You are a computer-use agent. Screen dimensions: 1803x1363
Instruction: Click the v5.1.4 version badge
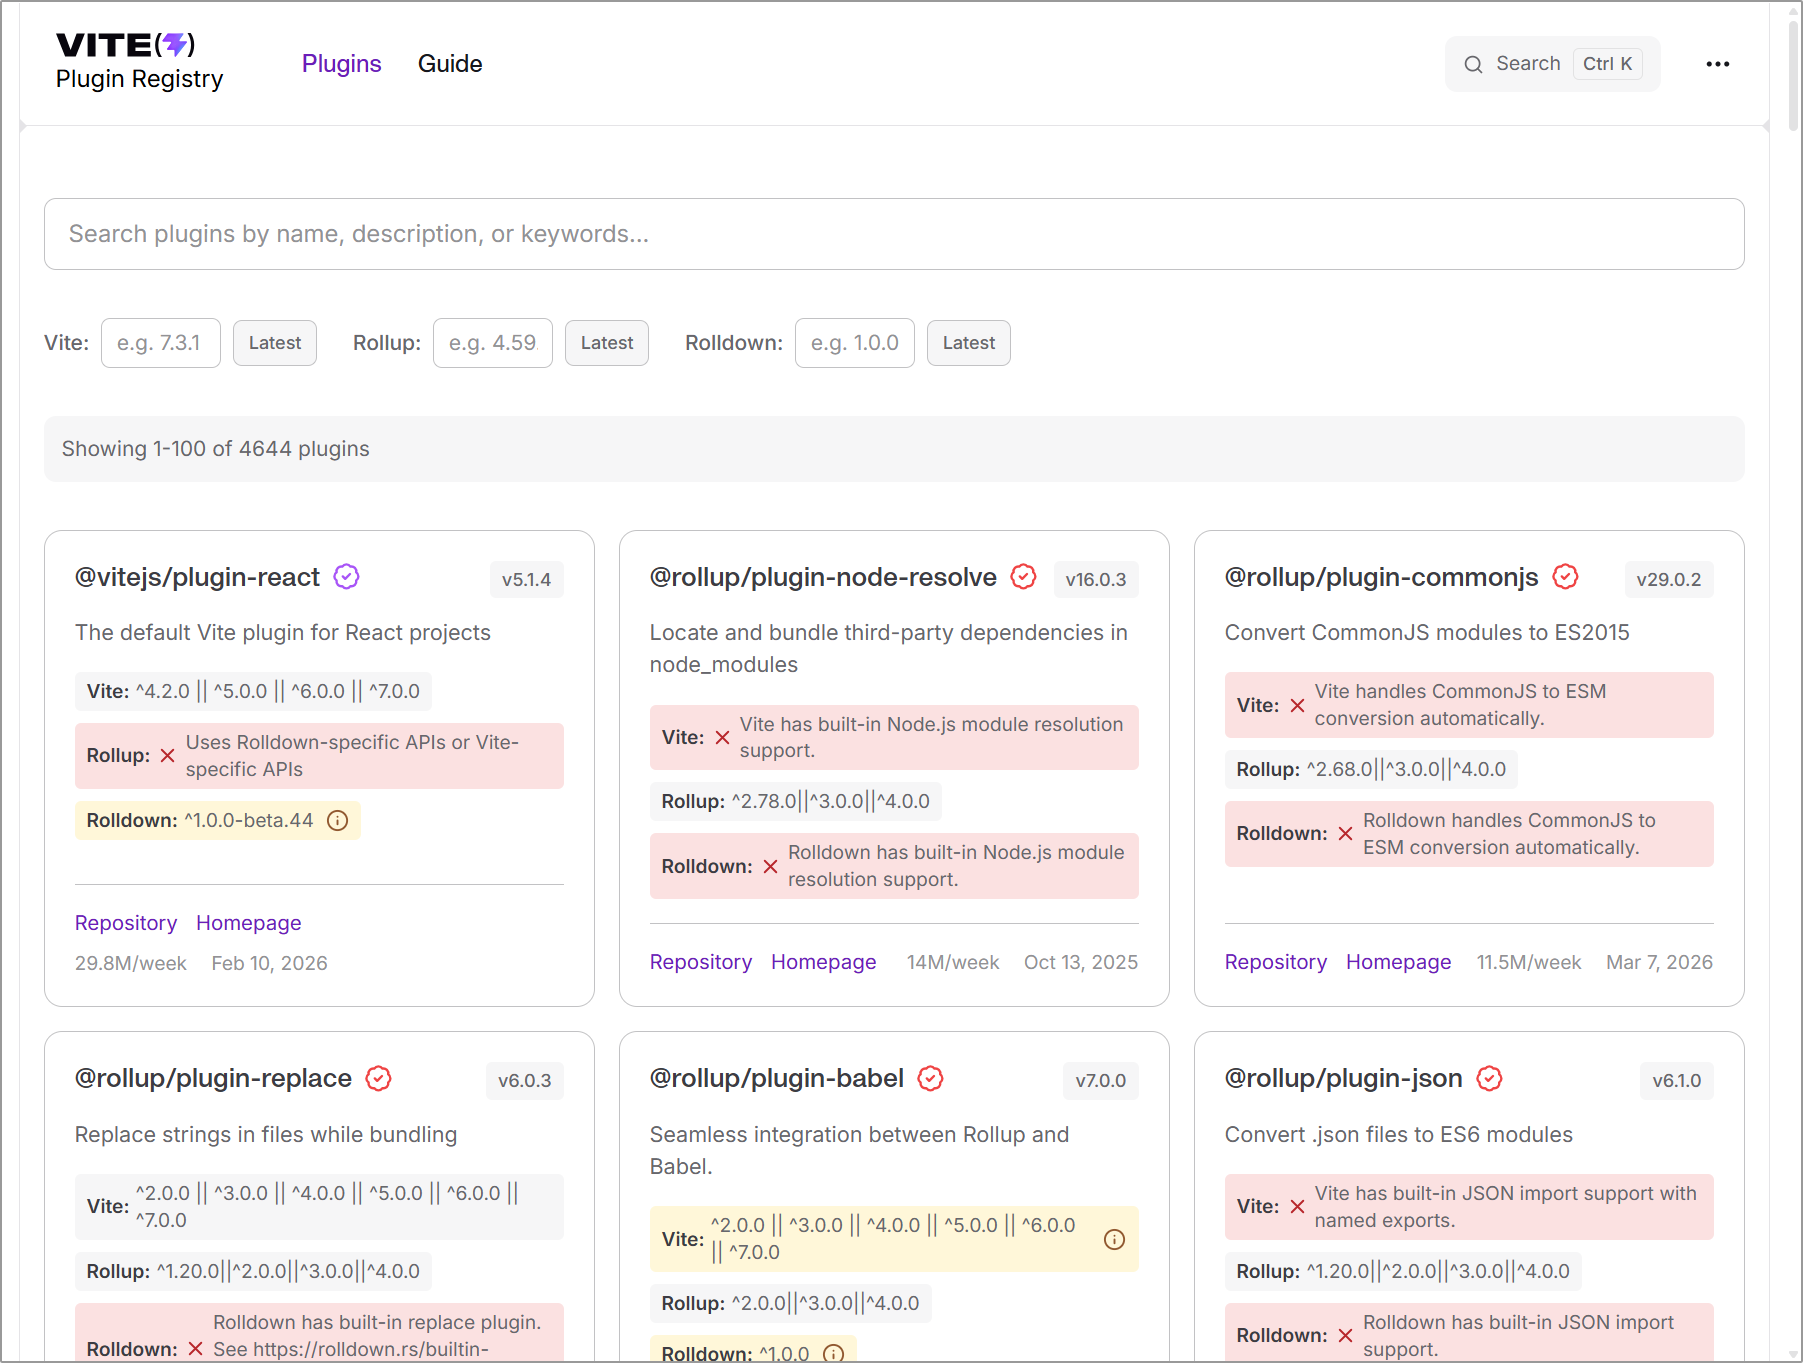(x=526, y=580)
